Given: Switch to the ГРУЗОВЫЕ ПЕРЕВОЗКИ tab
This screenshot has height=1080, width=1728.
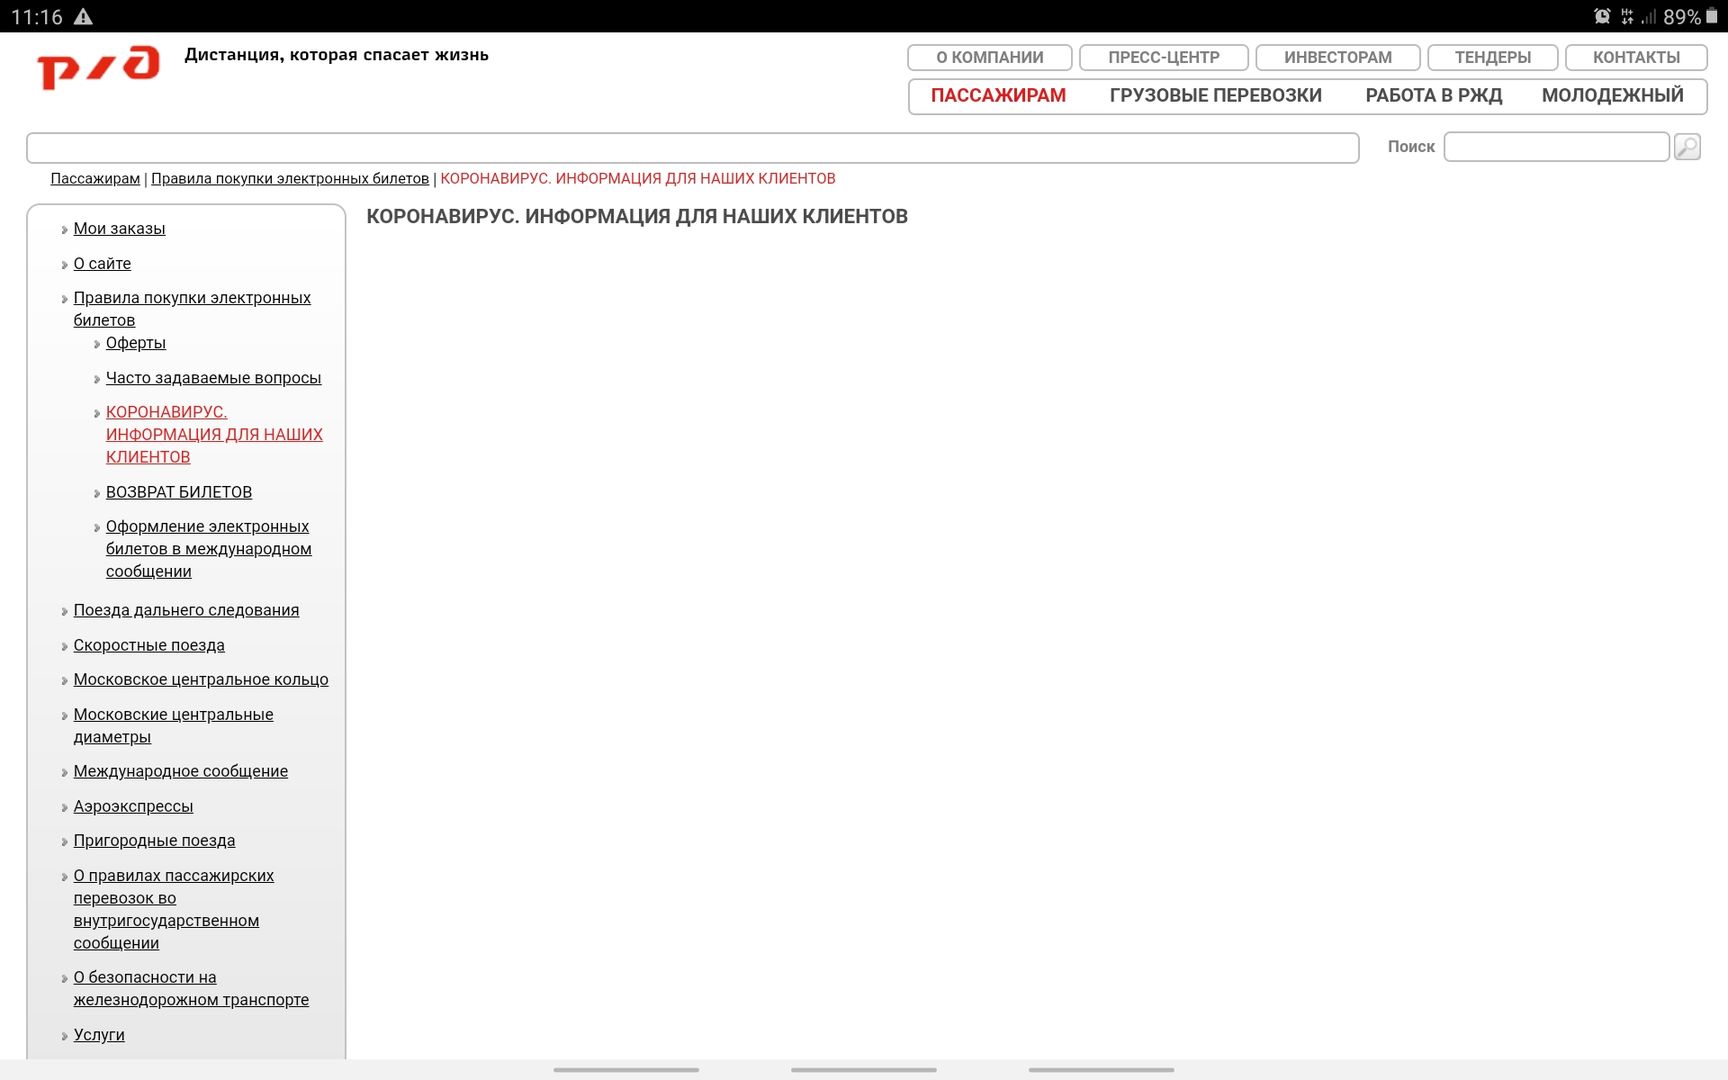Looking at the screenshot, I should tap(1215, 96).
